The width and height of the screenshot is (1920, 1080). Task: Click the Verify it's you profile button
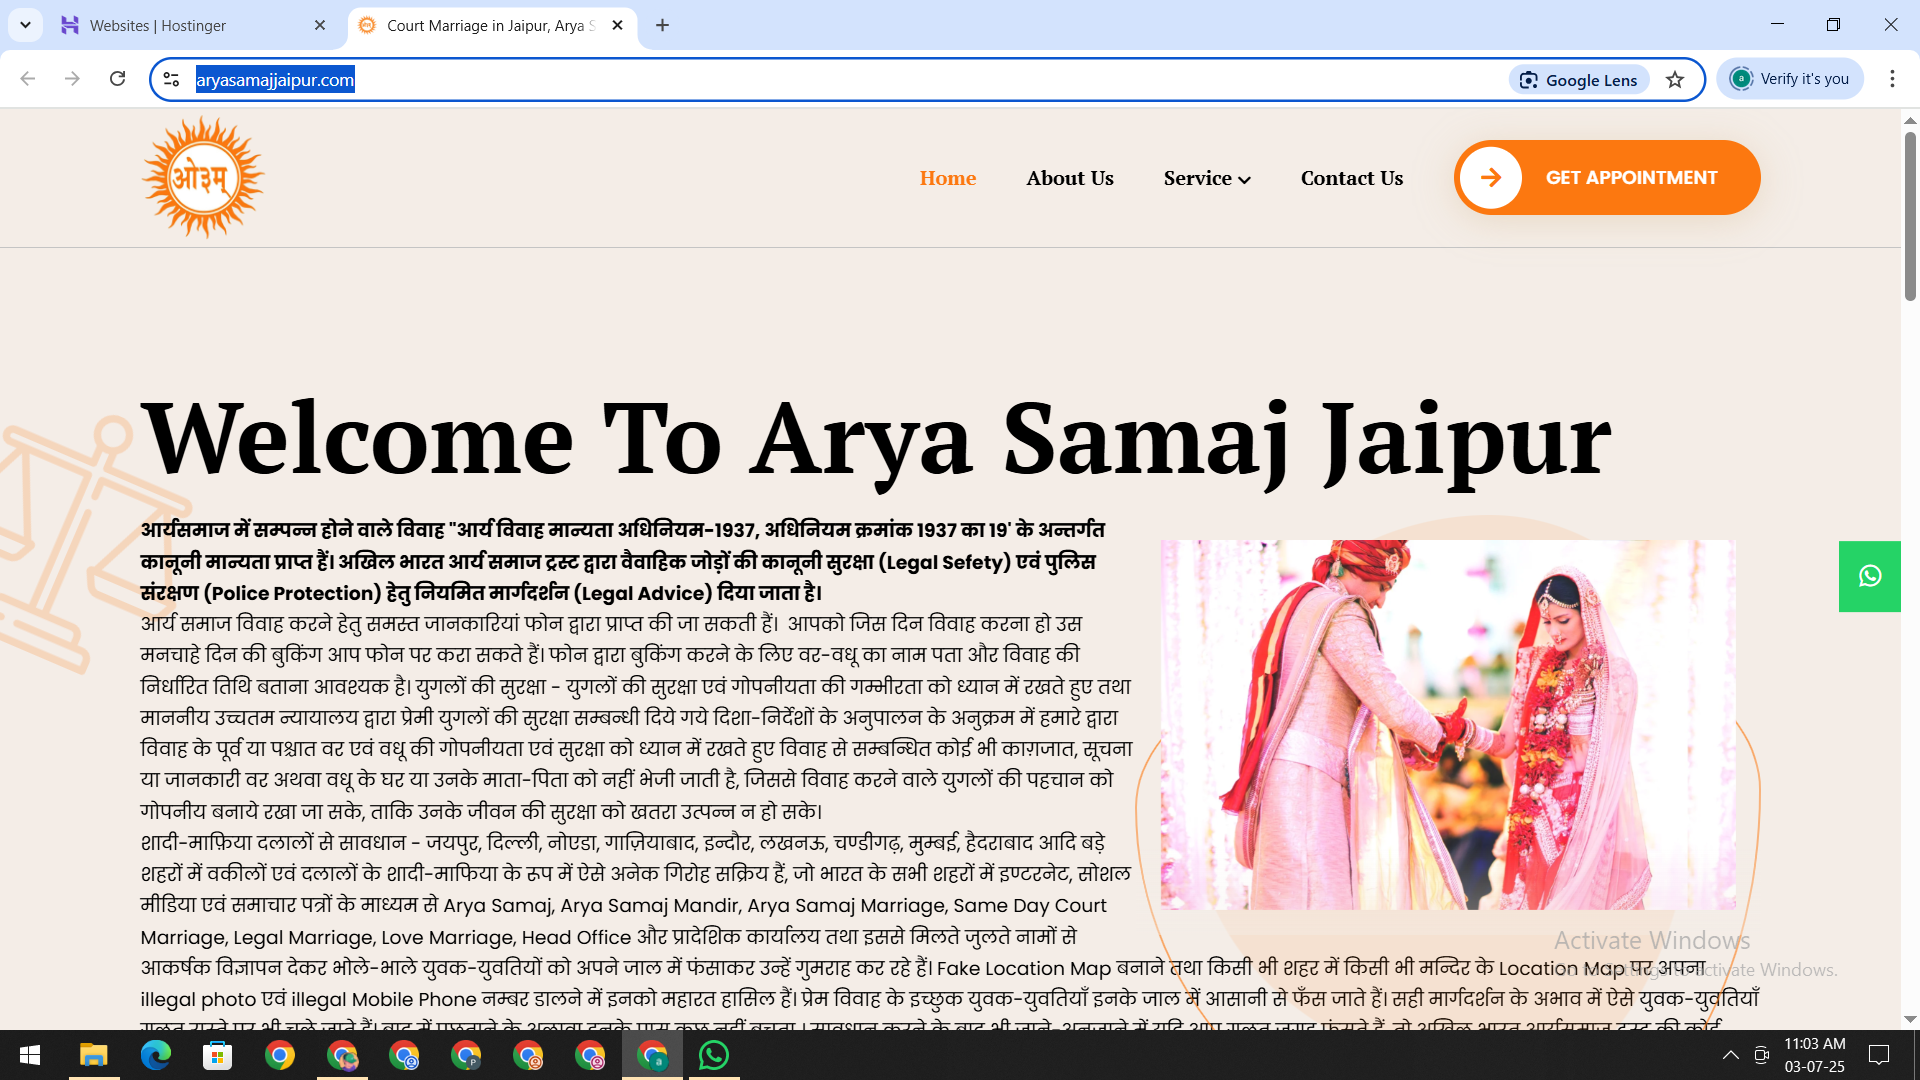coord(1790,79)
